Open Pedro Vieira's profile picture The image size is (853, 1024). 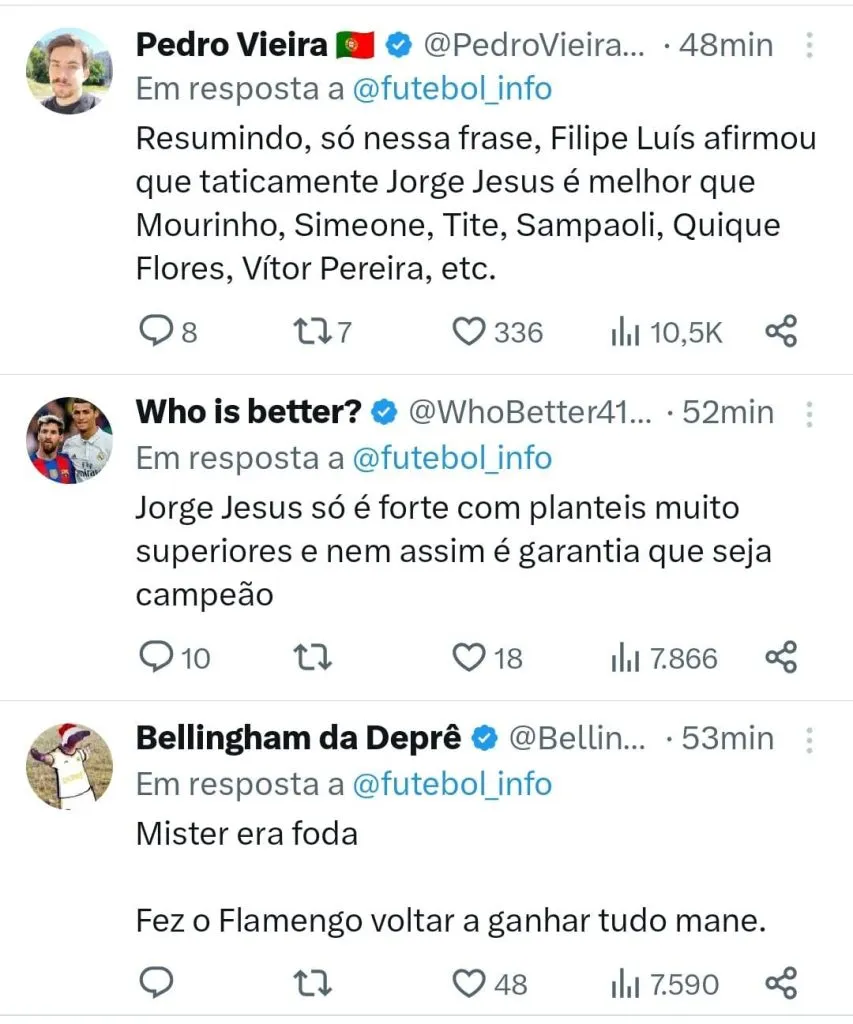68,70
